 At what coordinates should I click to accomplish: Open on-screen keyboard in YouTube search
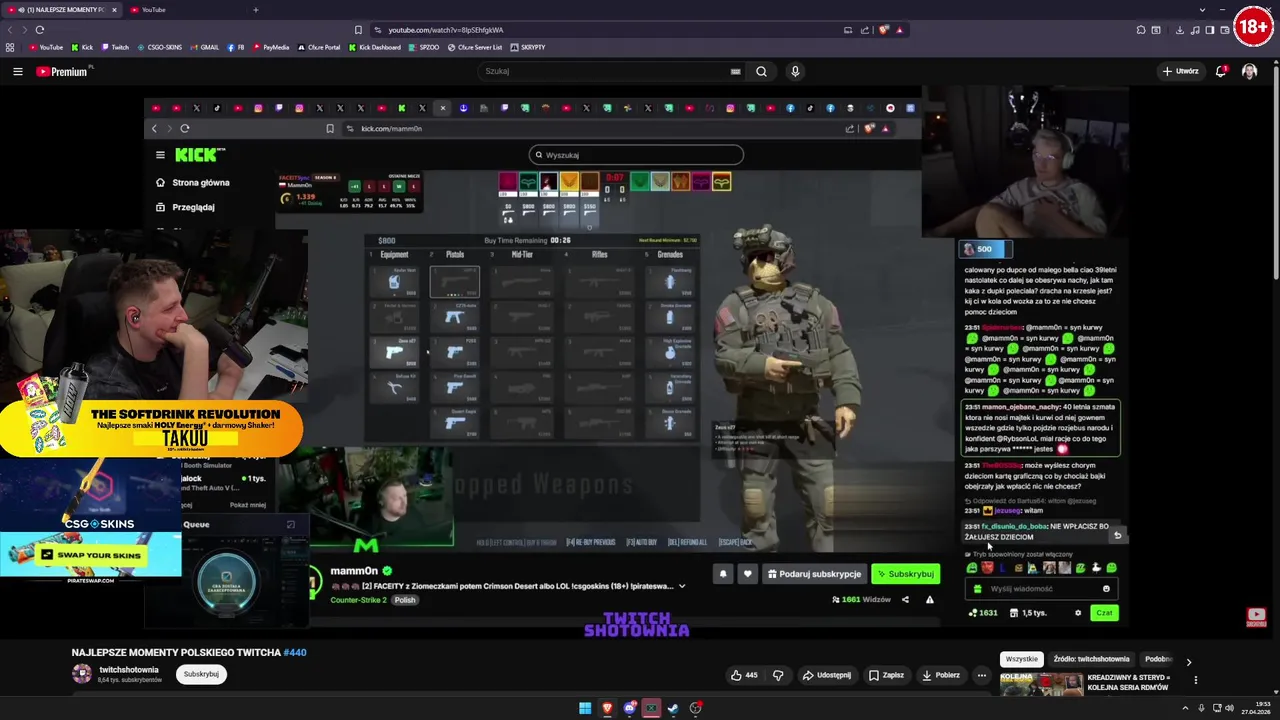735,71
